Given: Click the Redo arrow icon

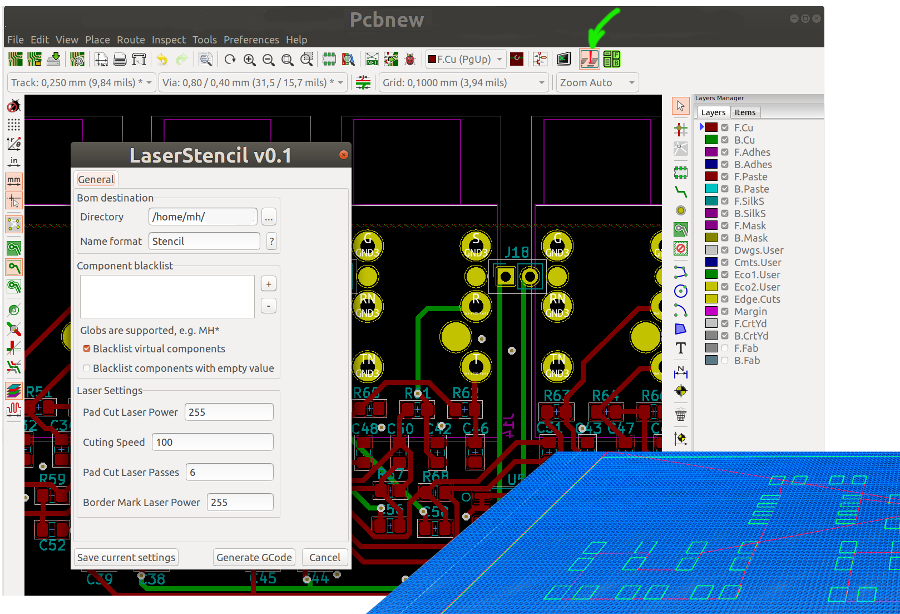Looking at the screenshot, I should [182, 59].
